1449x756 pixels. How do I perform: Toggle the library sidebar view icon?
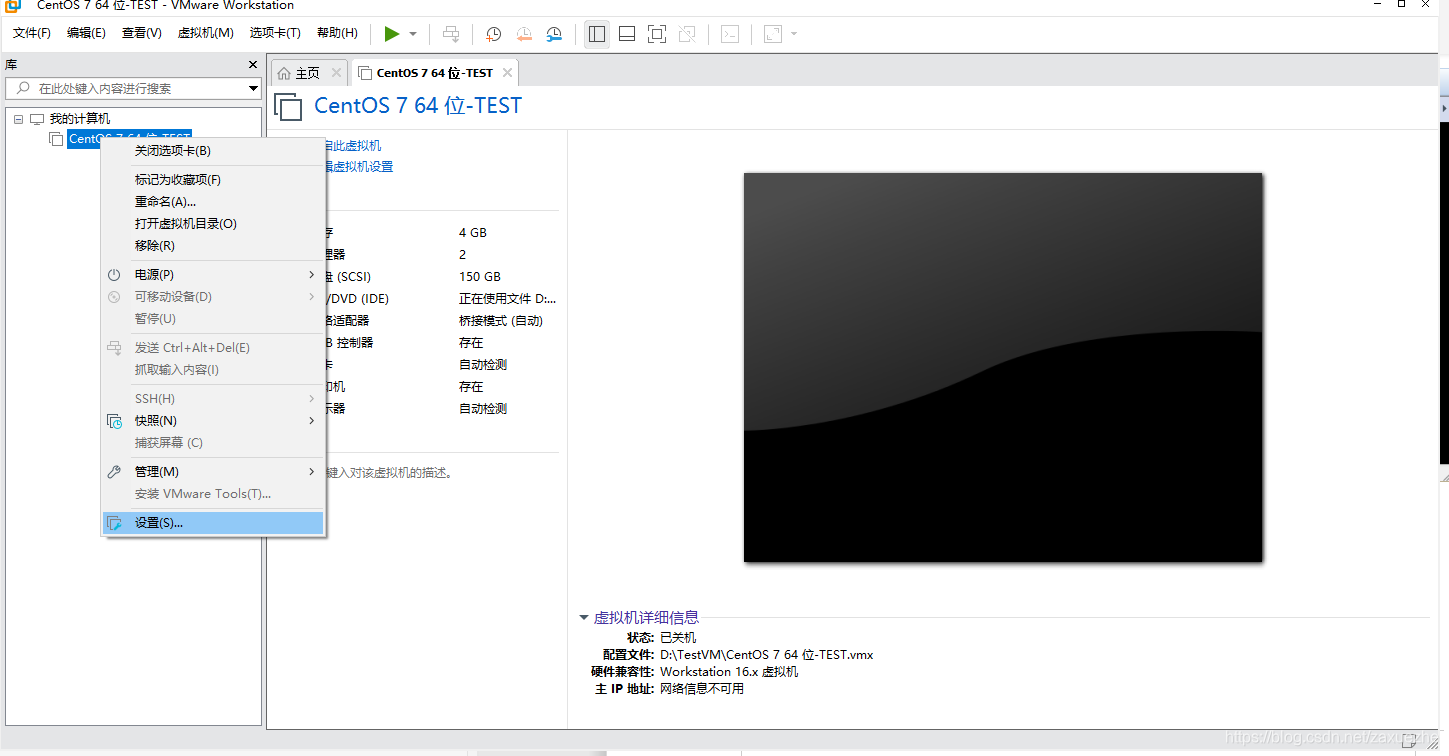[597, 34]
